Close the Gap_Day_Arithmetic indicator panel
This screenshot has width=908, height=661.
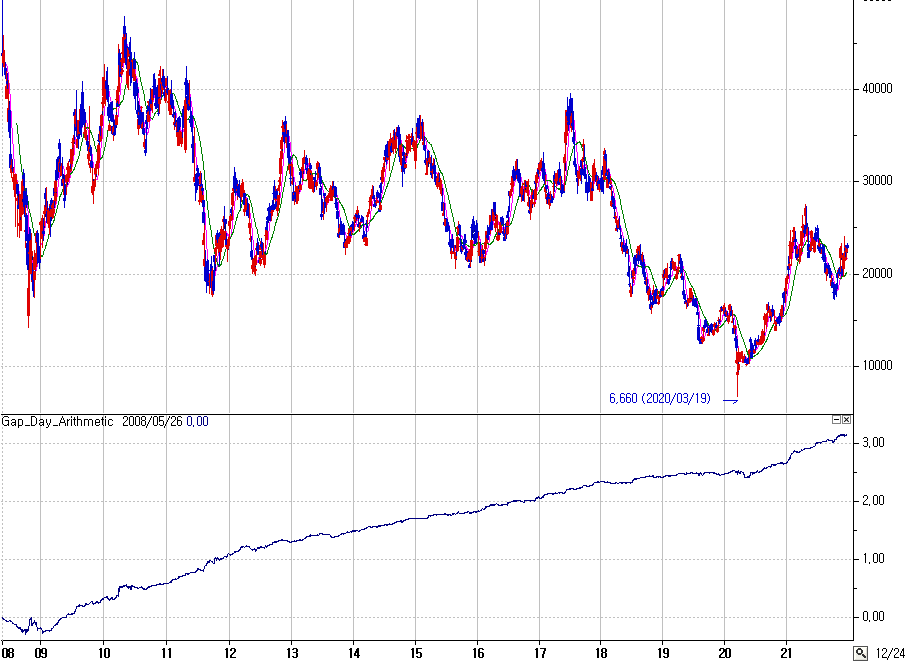click(847, 419)
